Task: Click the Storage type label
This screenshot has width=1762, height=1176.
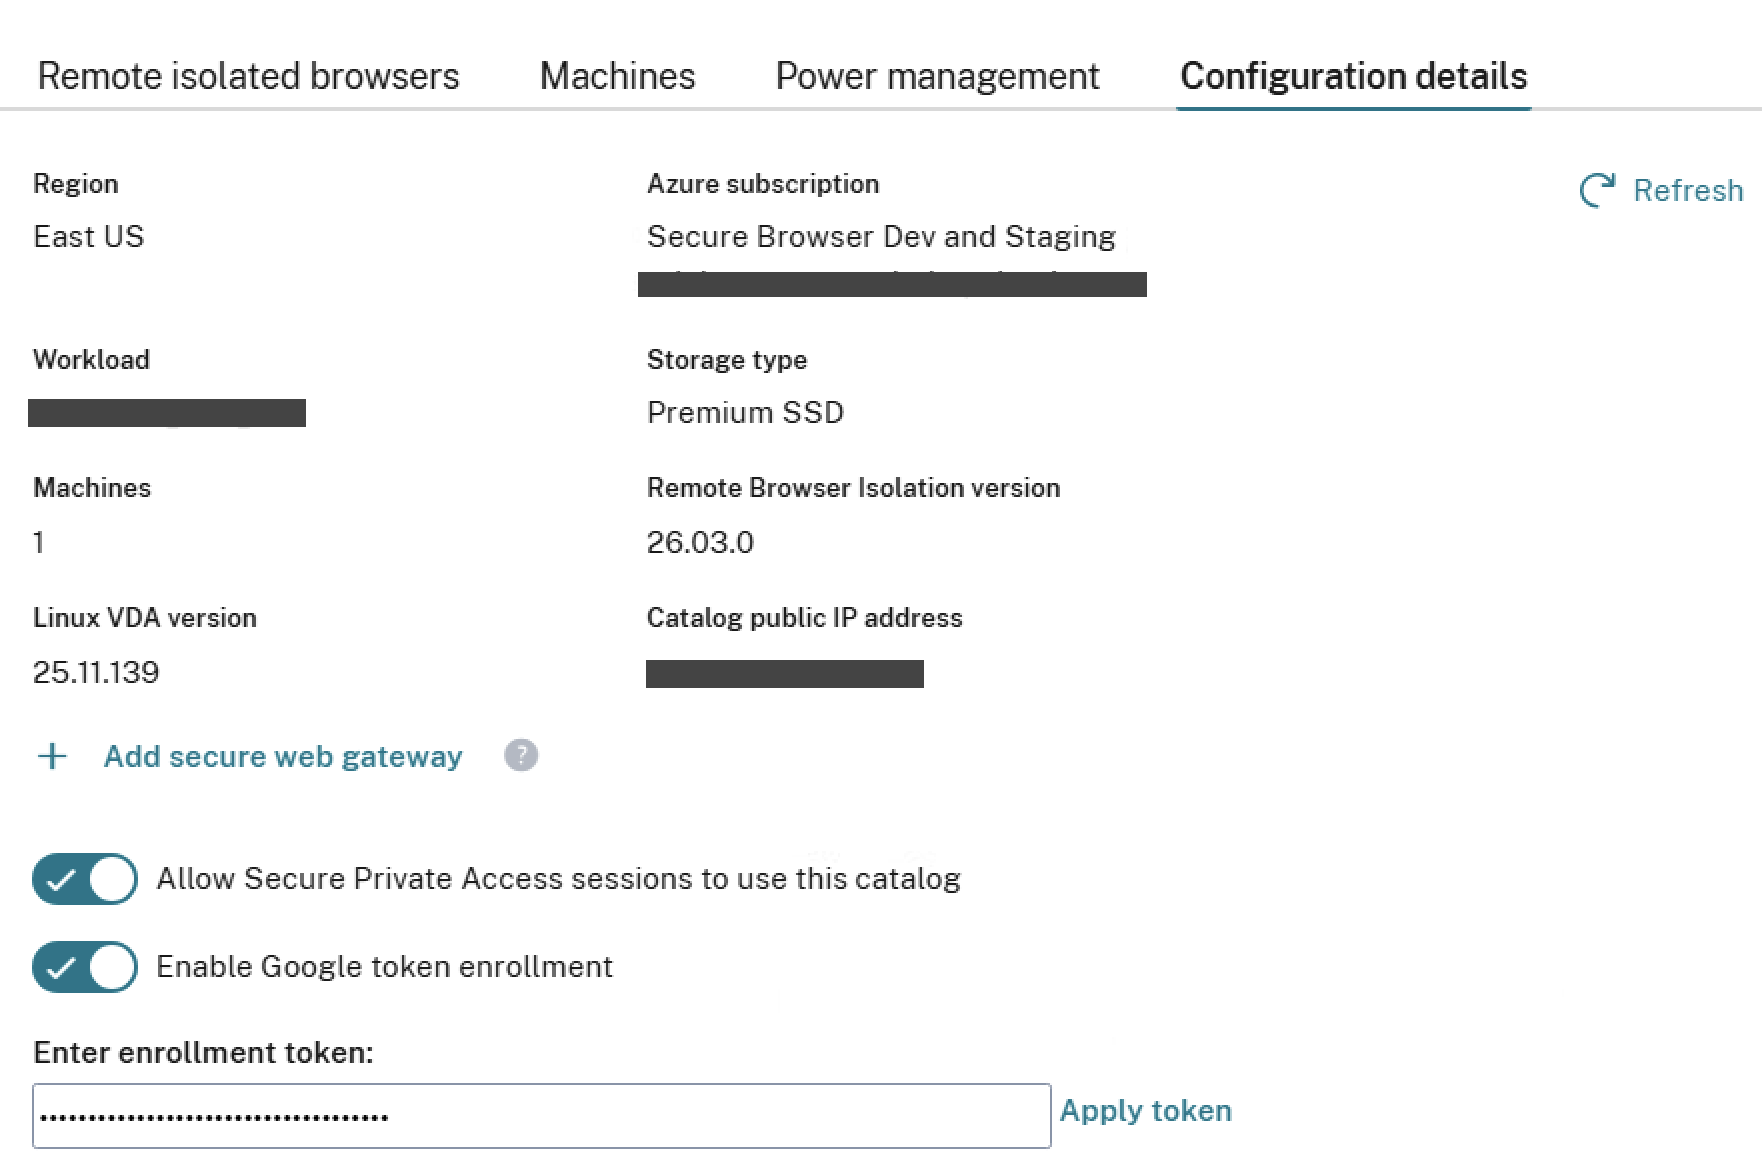Action: [x=727, y=360]
